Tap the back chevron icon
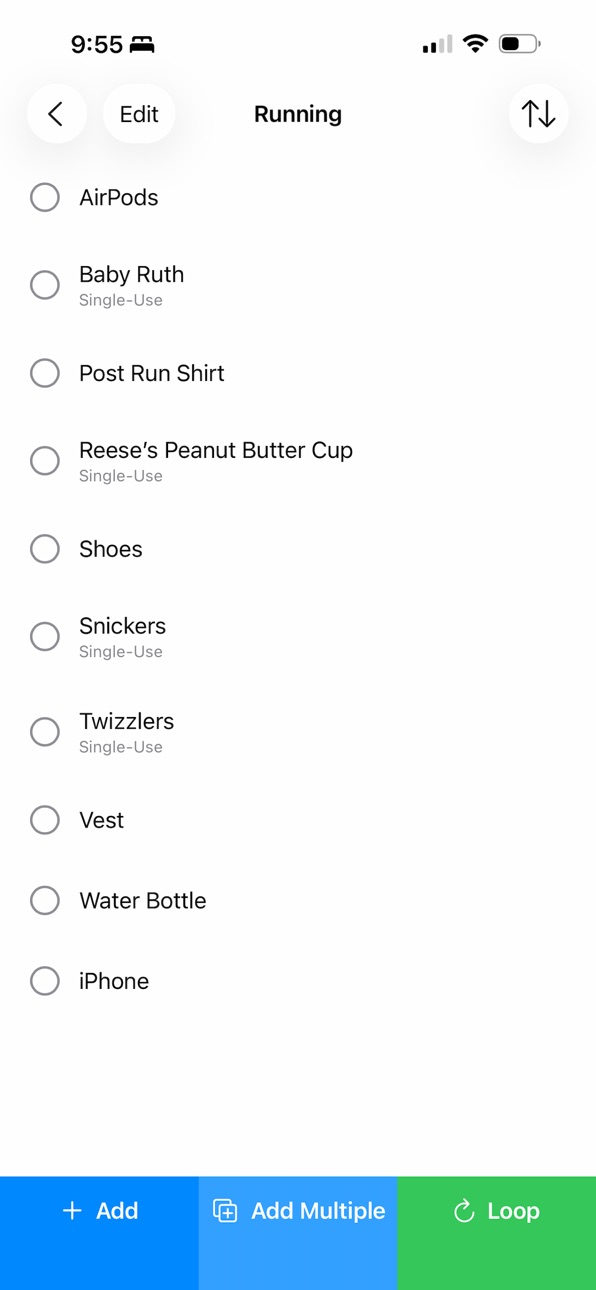Viewport: 596px width, 1290px height. [56, 114]
